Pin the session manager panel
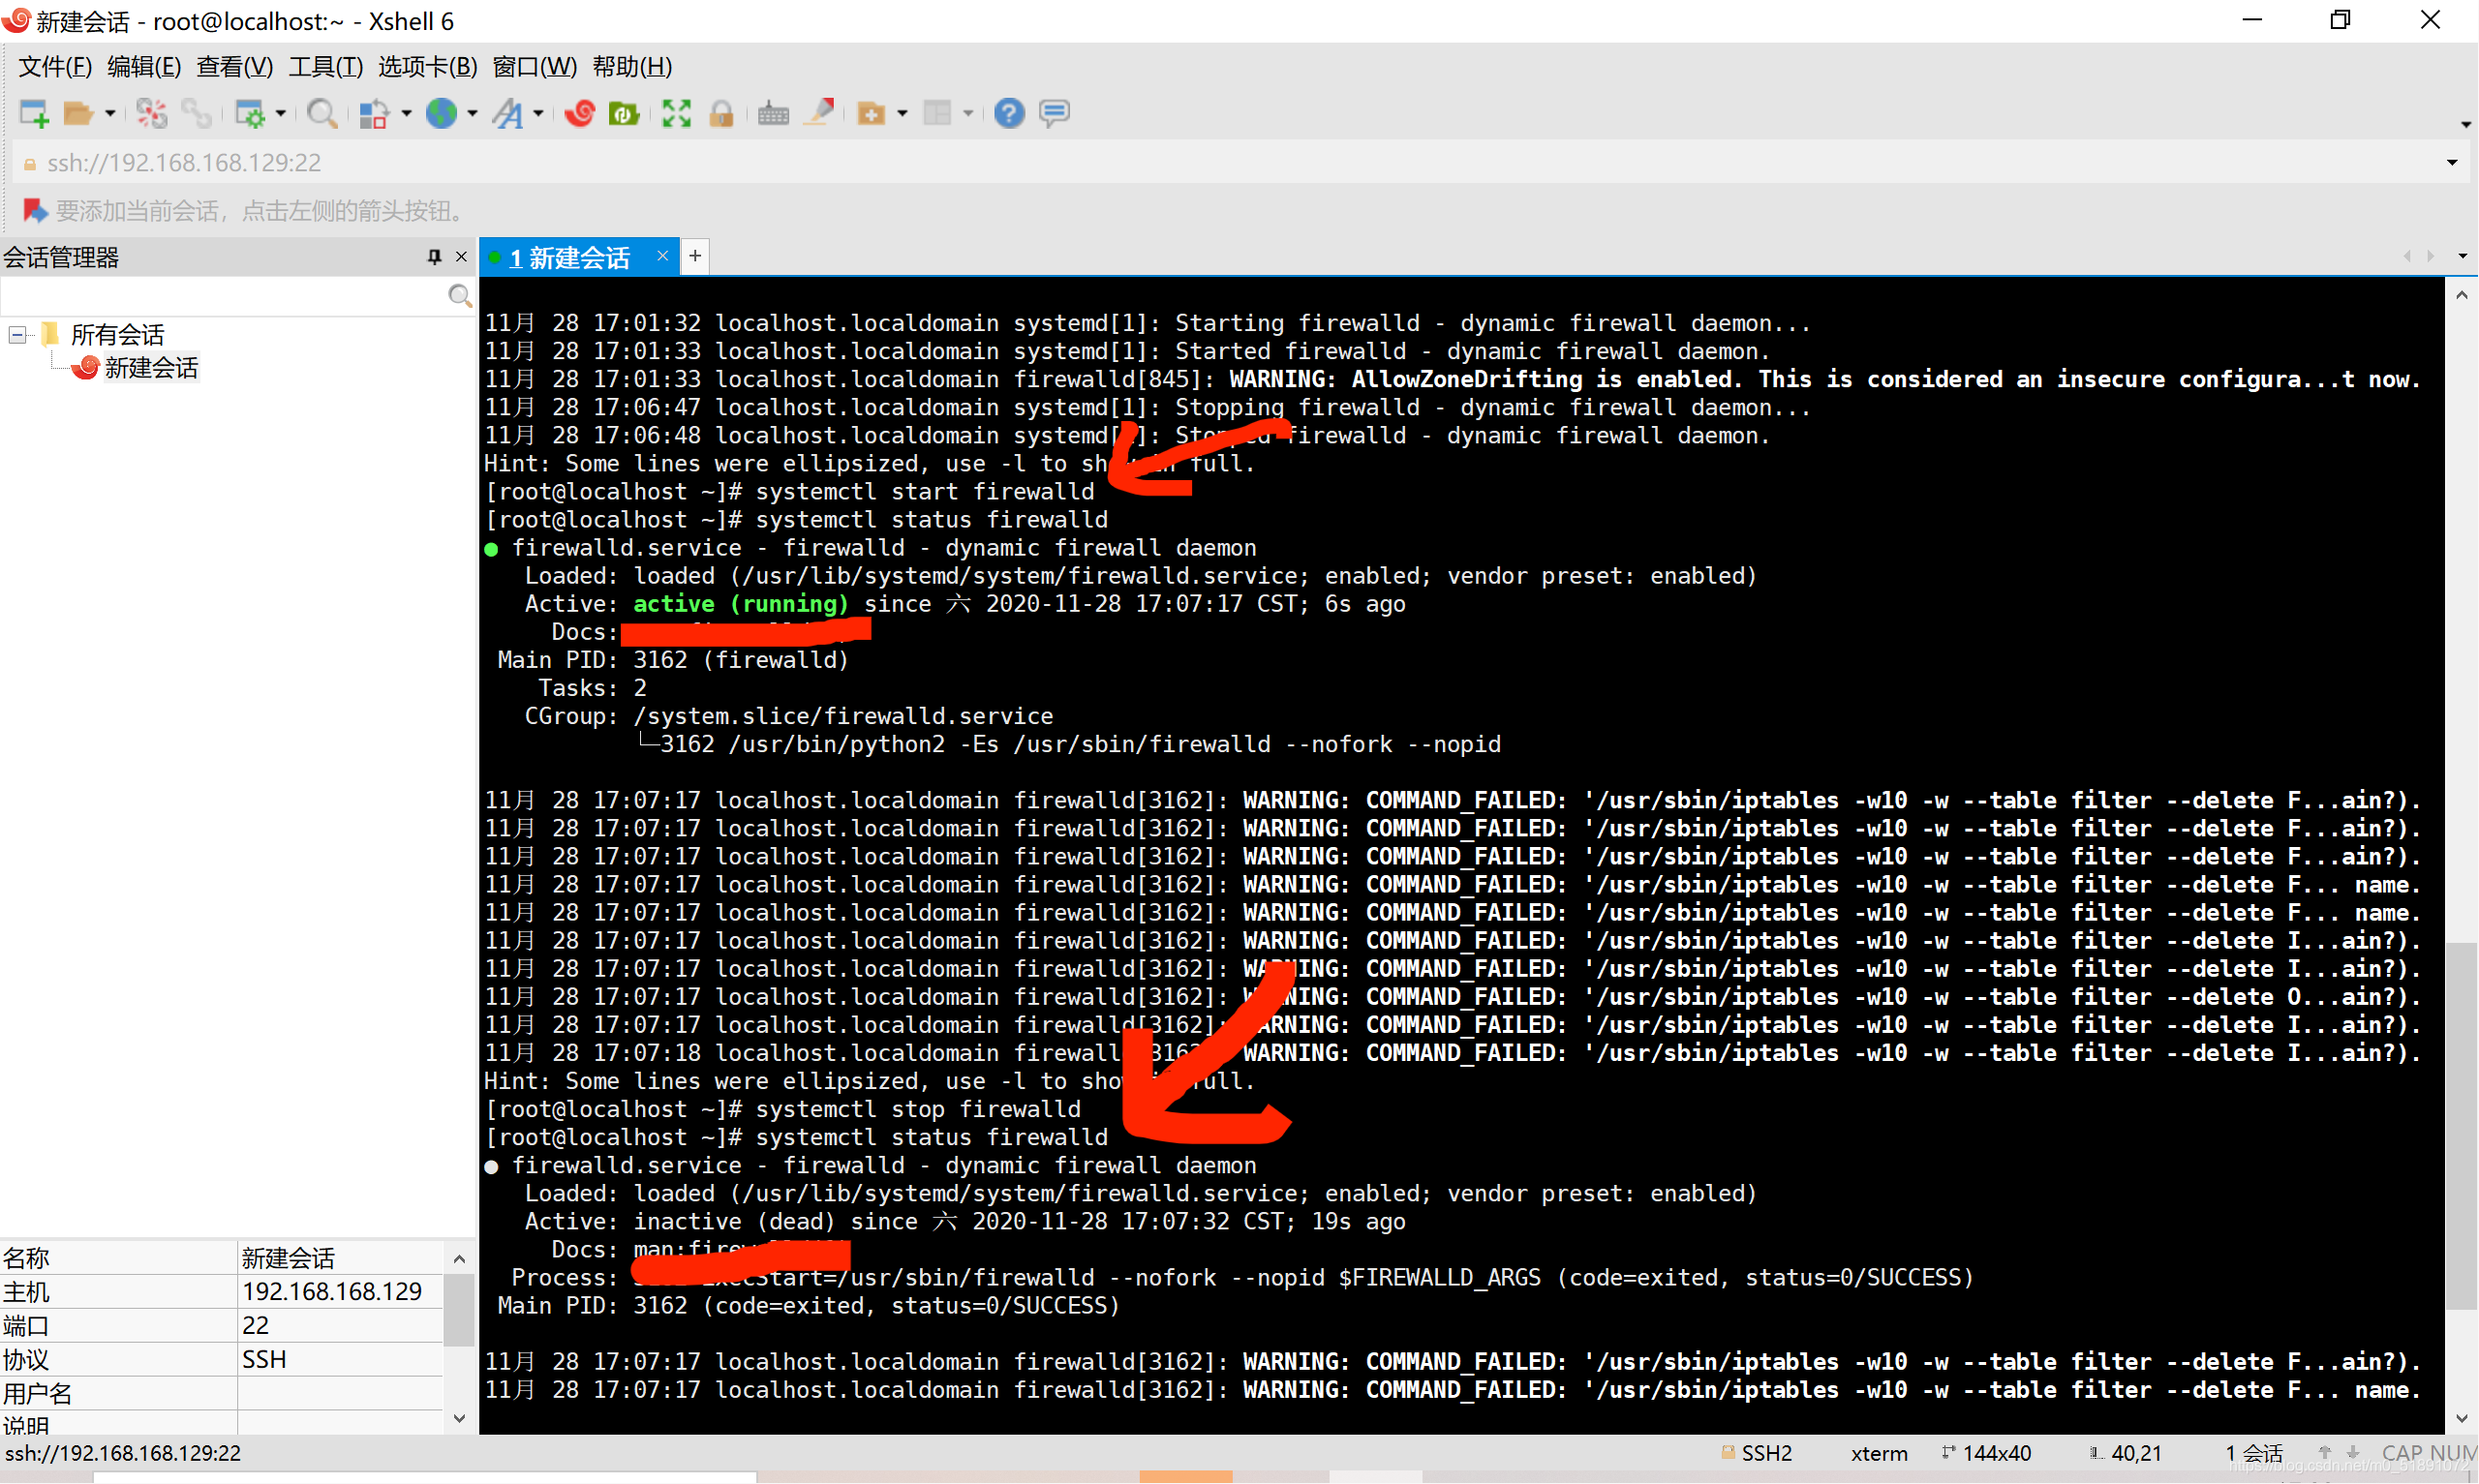The width and height of the screenshot is (2479, 1484). coord(434,257)
